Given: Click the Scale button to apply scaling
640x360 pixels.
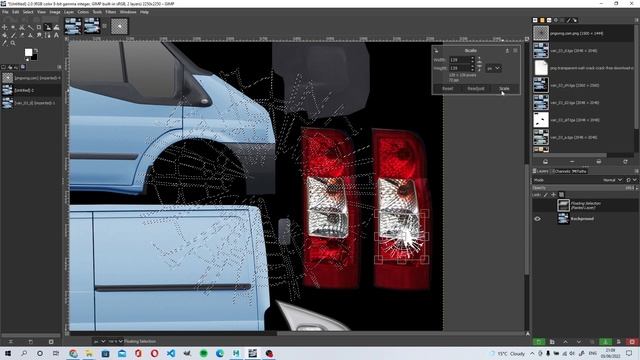Looking at the screenshot, I should coord(504,89).
